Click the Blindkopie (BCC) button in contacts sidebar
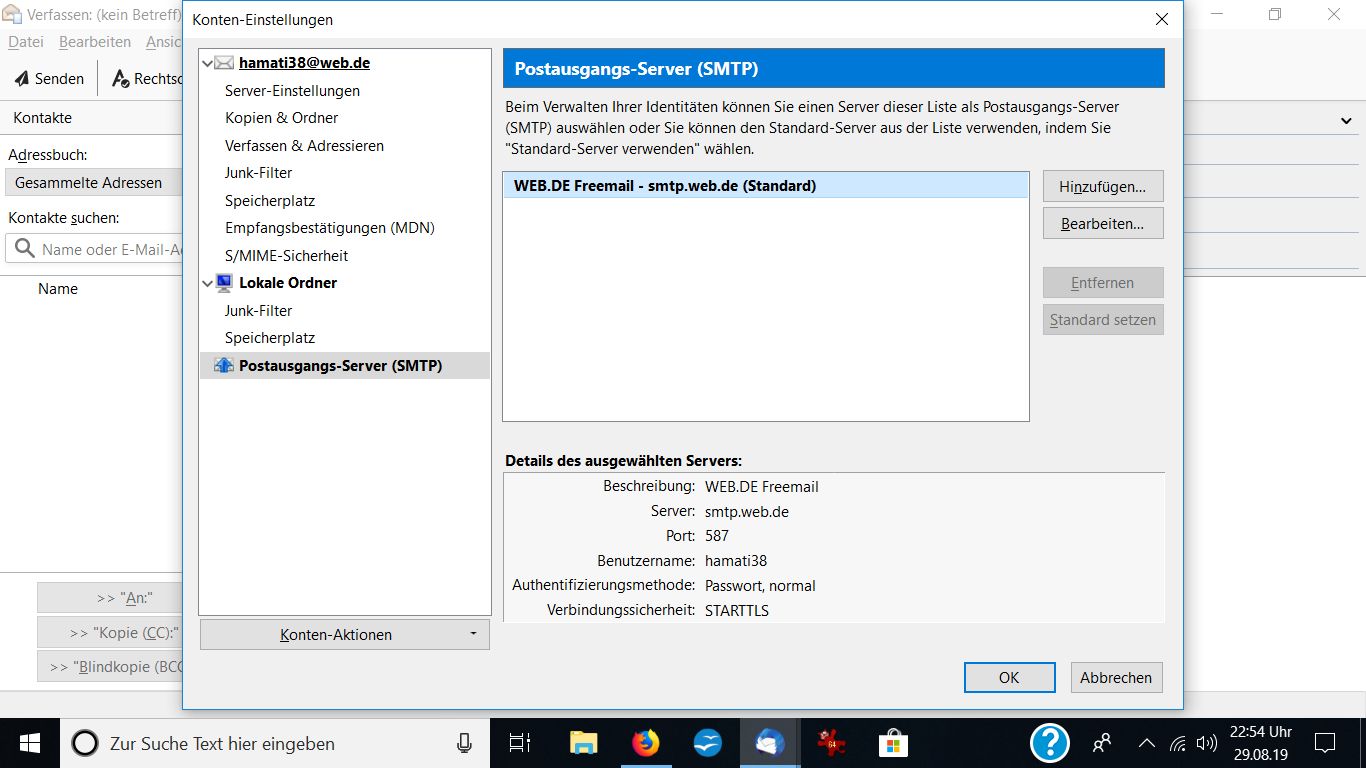Image resolution: width=1366 pixels, height=768 pixels. pos(110,667)
